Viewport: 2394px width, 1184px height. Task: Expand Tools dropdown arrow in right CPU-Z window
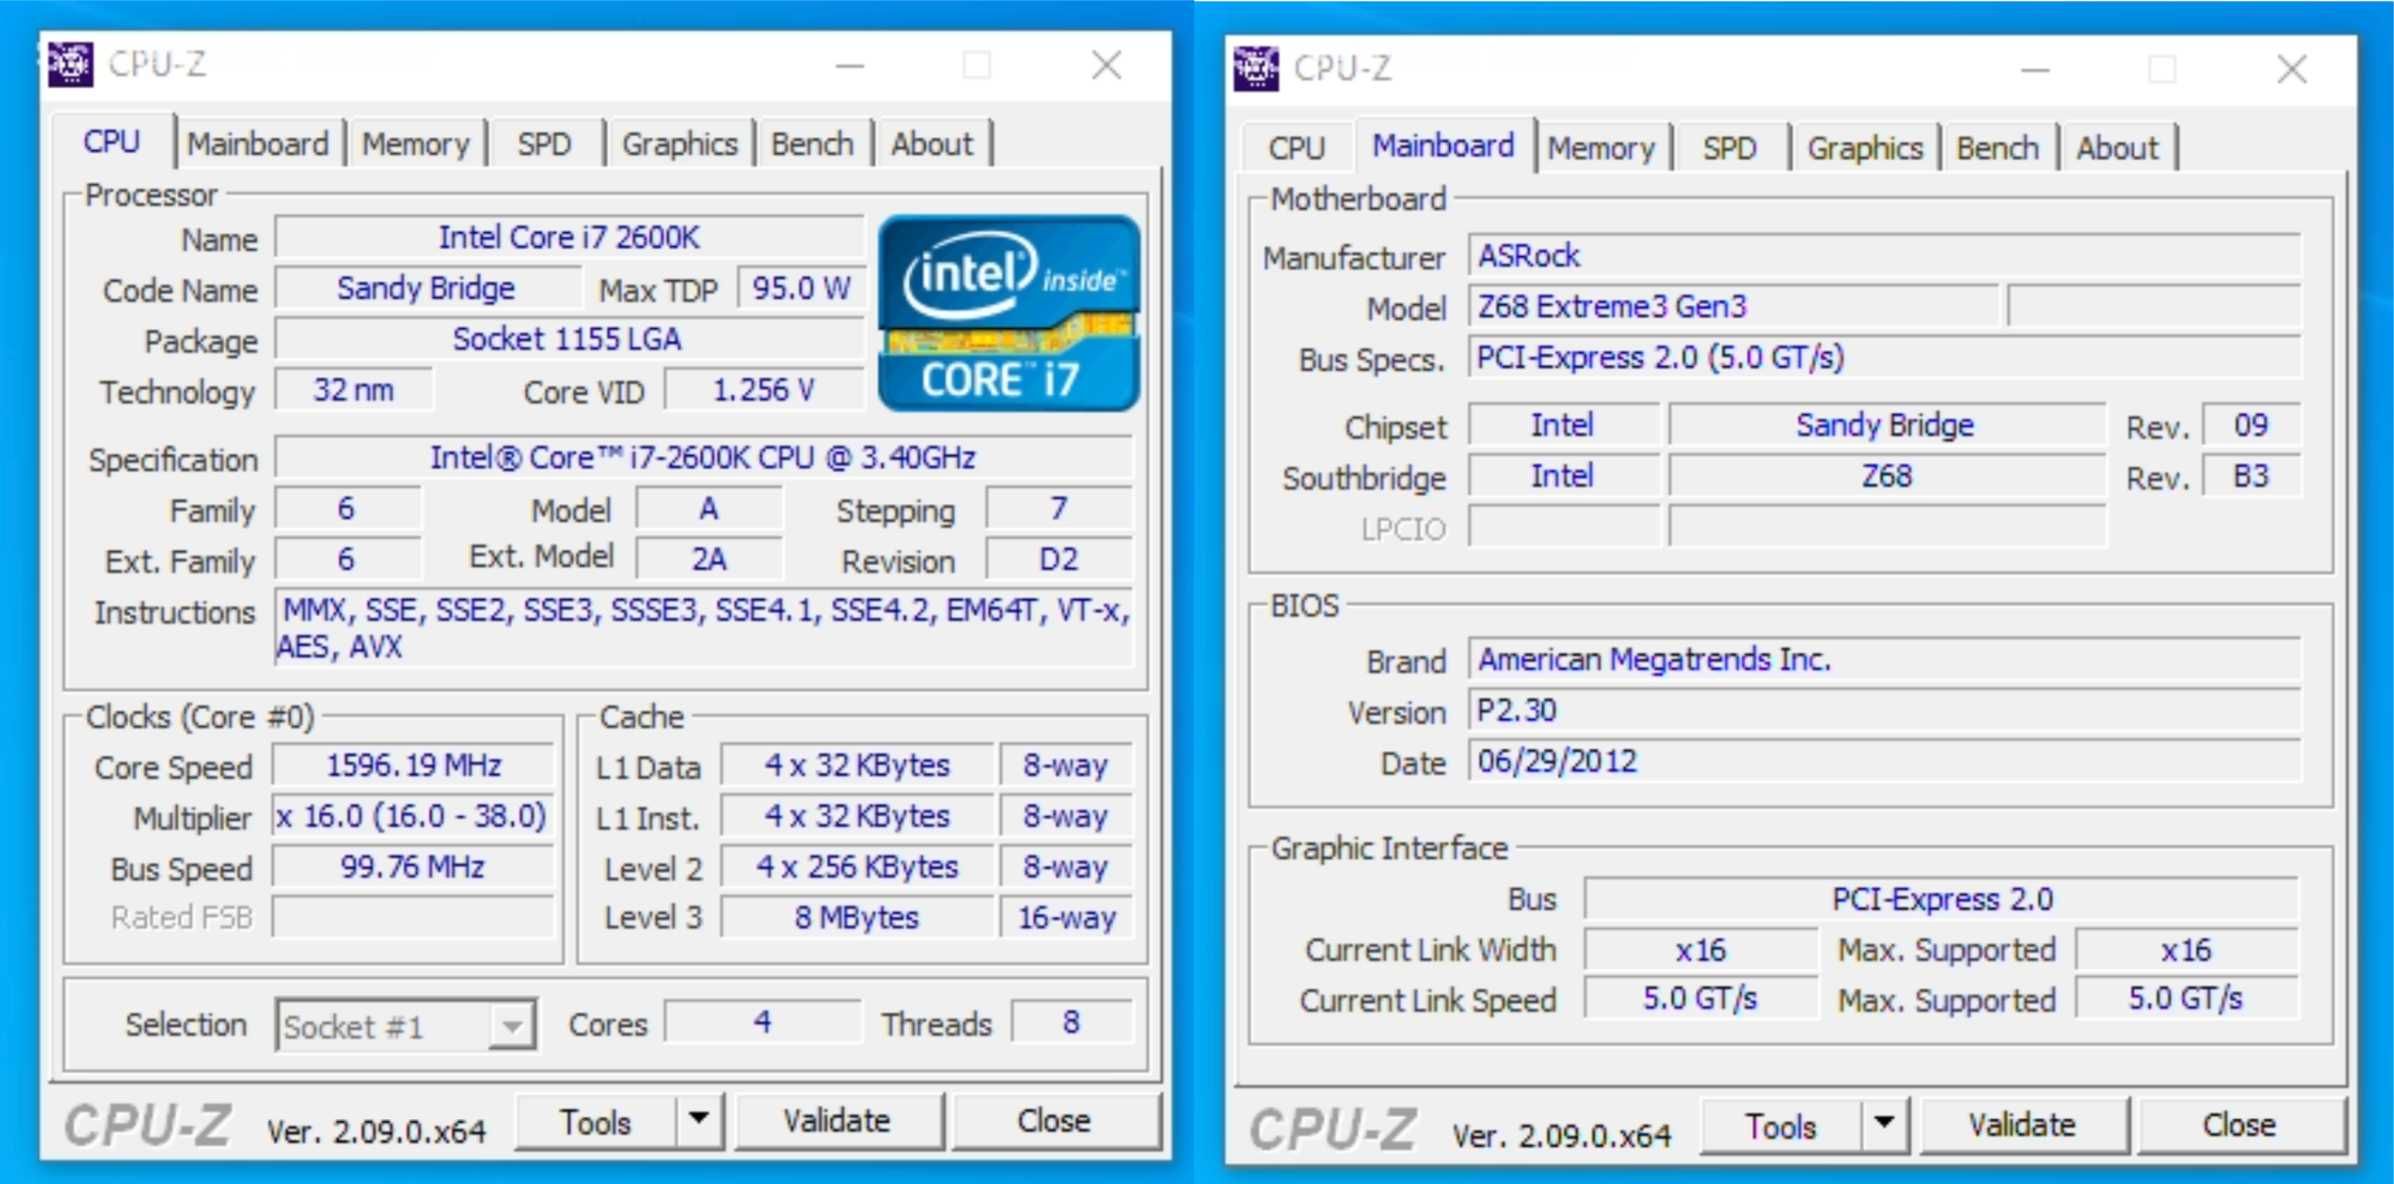[x=1885, y=1127]
